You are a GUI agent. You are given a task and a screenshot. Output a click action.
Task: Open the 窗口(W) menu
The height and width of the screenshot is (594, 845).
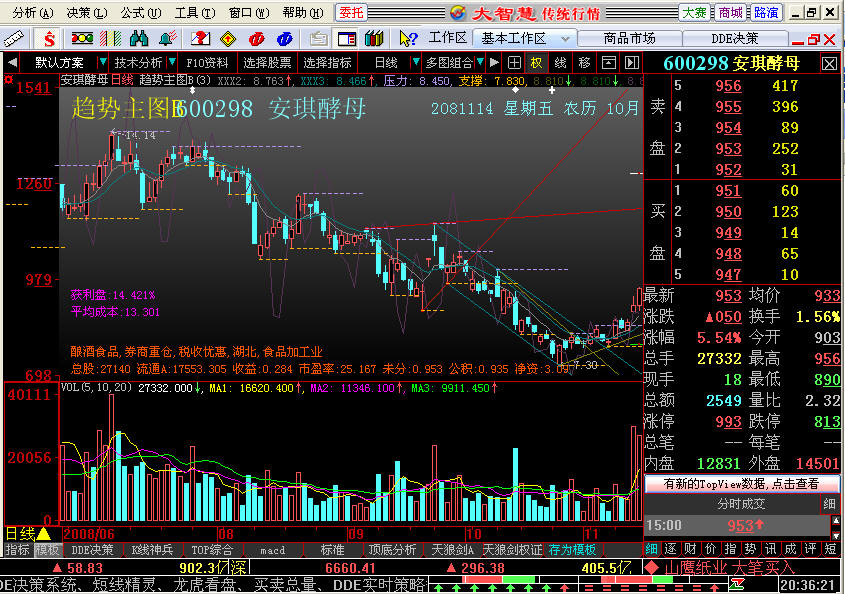[248, 12]
